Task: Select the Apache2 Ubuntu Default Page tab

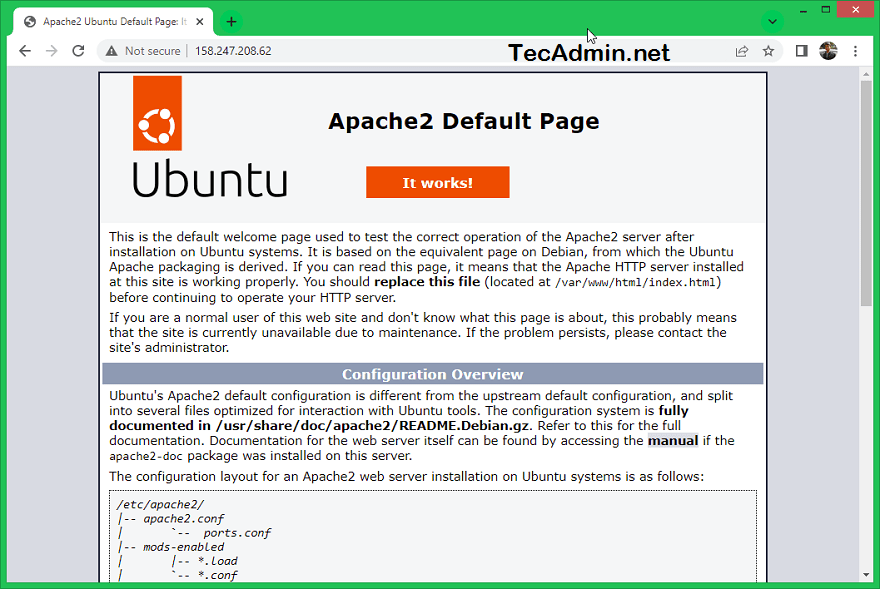Action: pyautogui.click(x=113, y=22)
